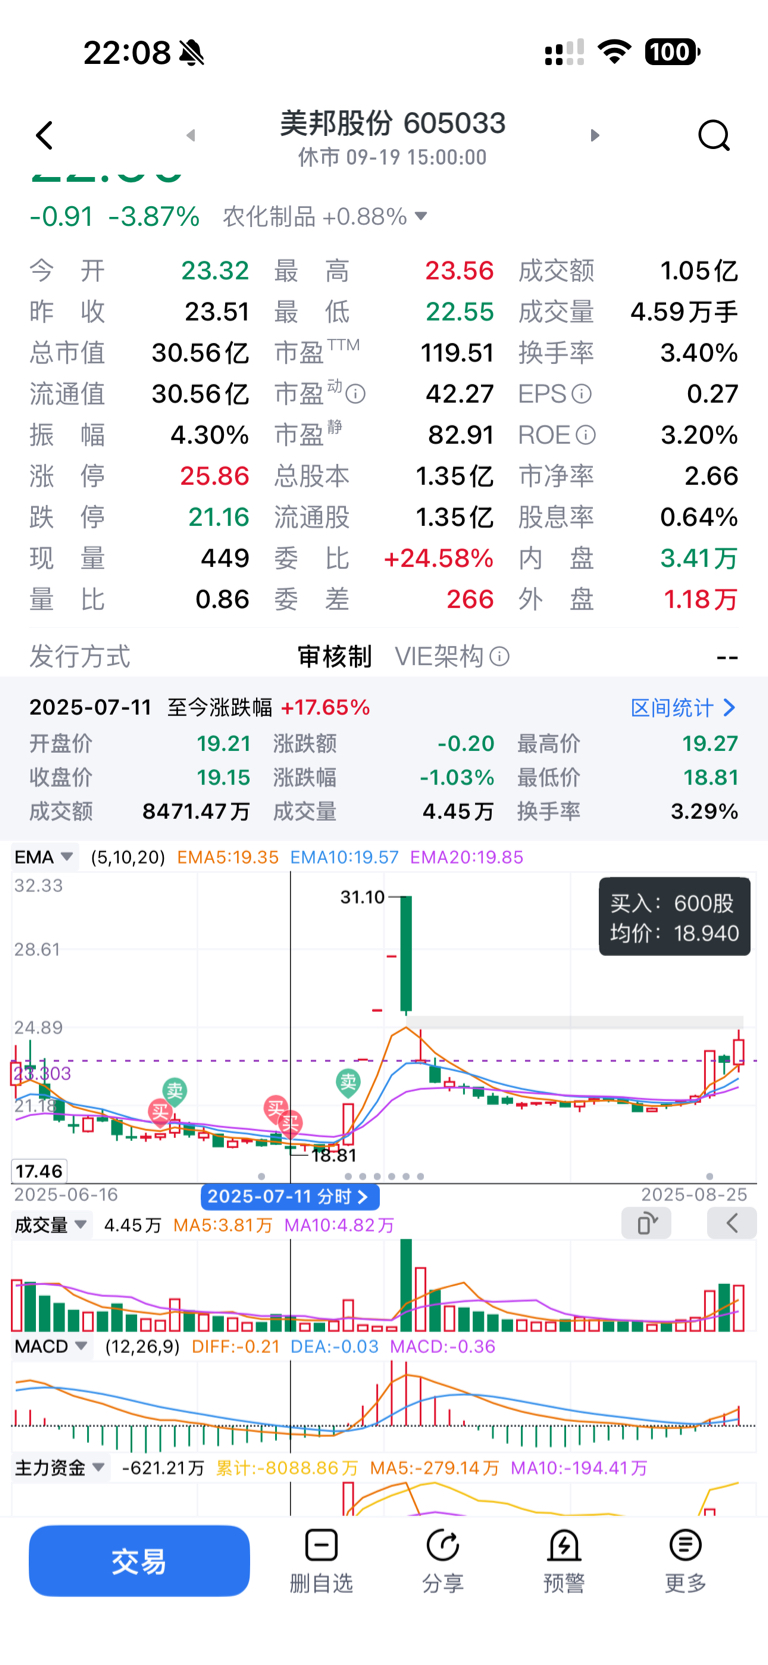Collapse indicators with left chevron button
Screen dimensions: 768x1665
tap(732, 1223)
